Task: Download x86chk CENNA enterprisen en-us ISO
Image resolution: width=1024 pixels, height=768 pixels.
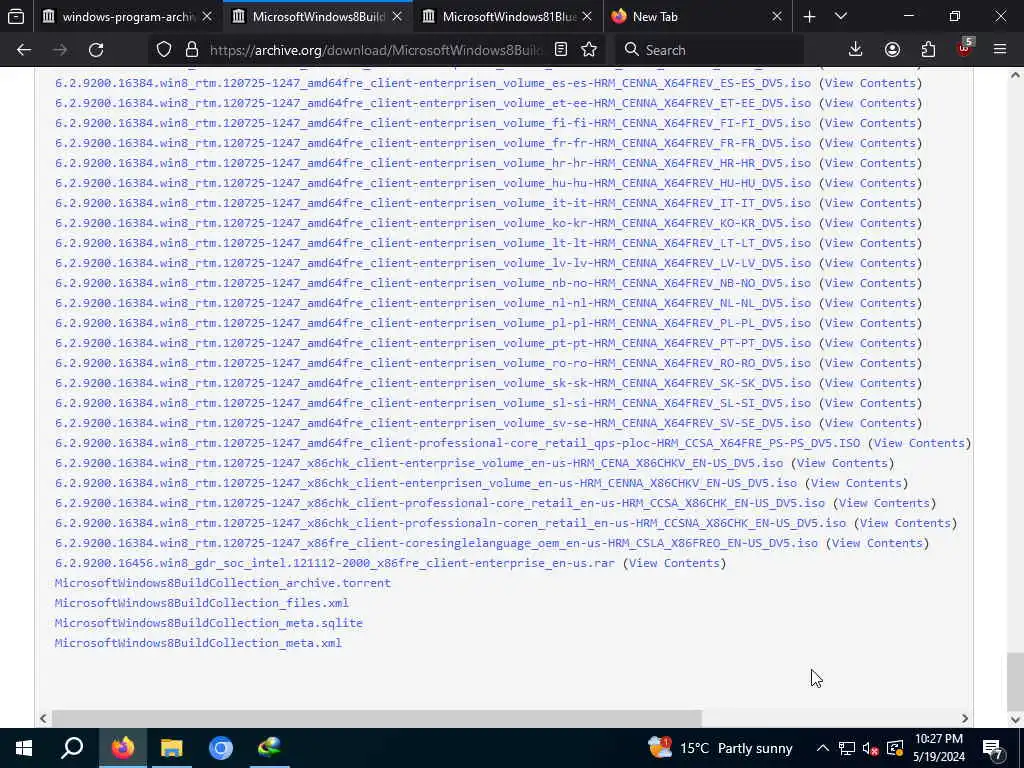Action: tap(426, 483)
